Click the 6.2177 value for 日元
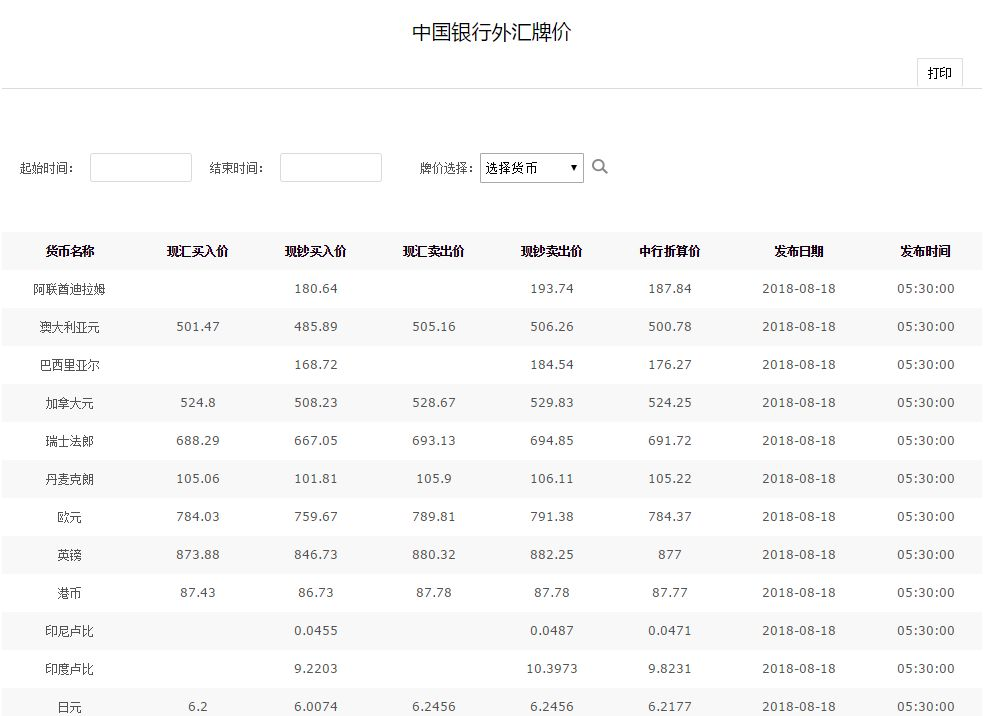 [x=670, y=707]
